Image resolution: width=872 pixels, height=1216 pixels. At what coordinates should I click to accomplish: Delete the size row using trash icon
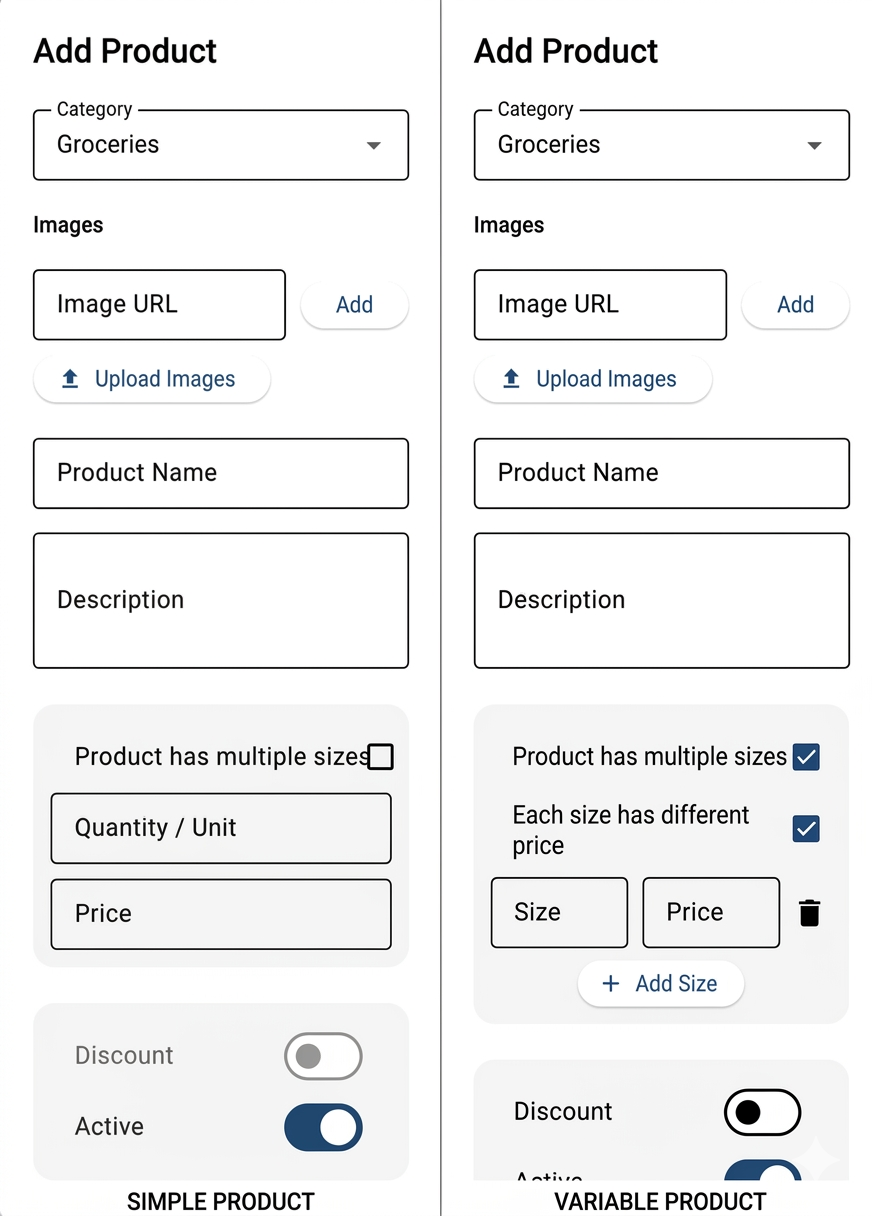808,912
